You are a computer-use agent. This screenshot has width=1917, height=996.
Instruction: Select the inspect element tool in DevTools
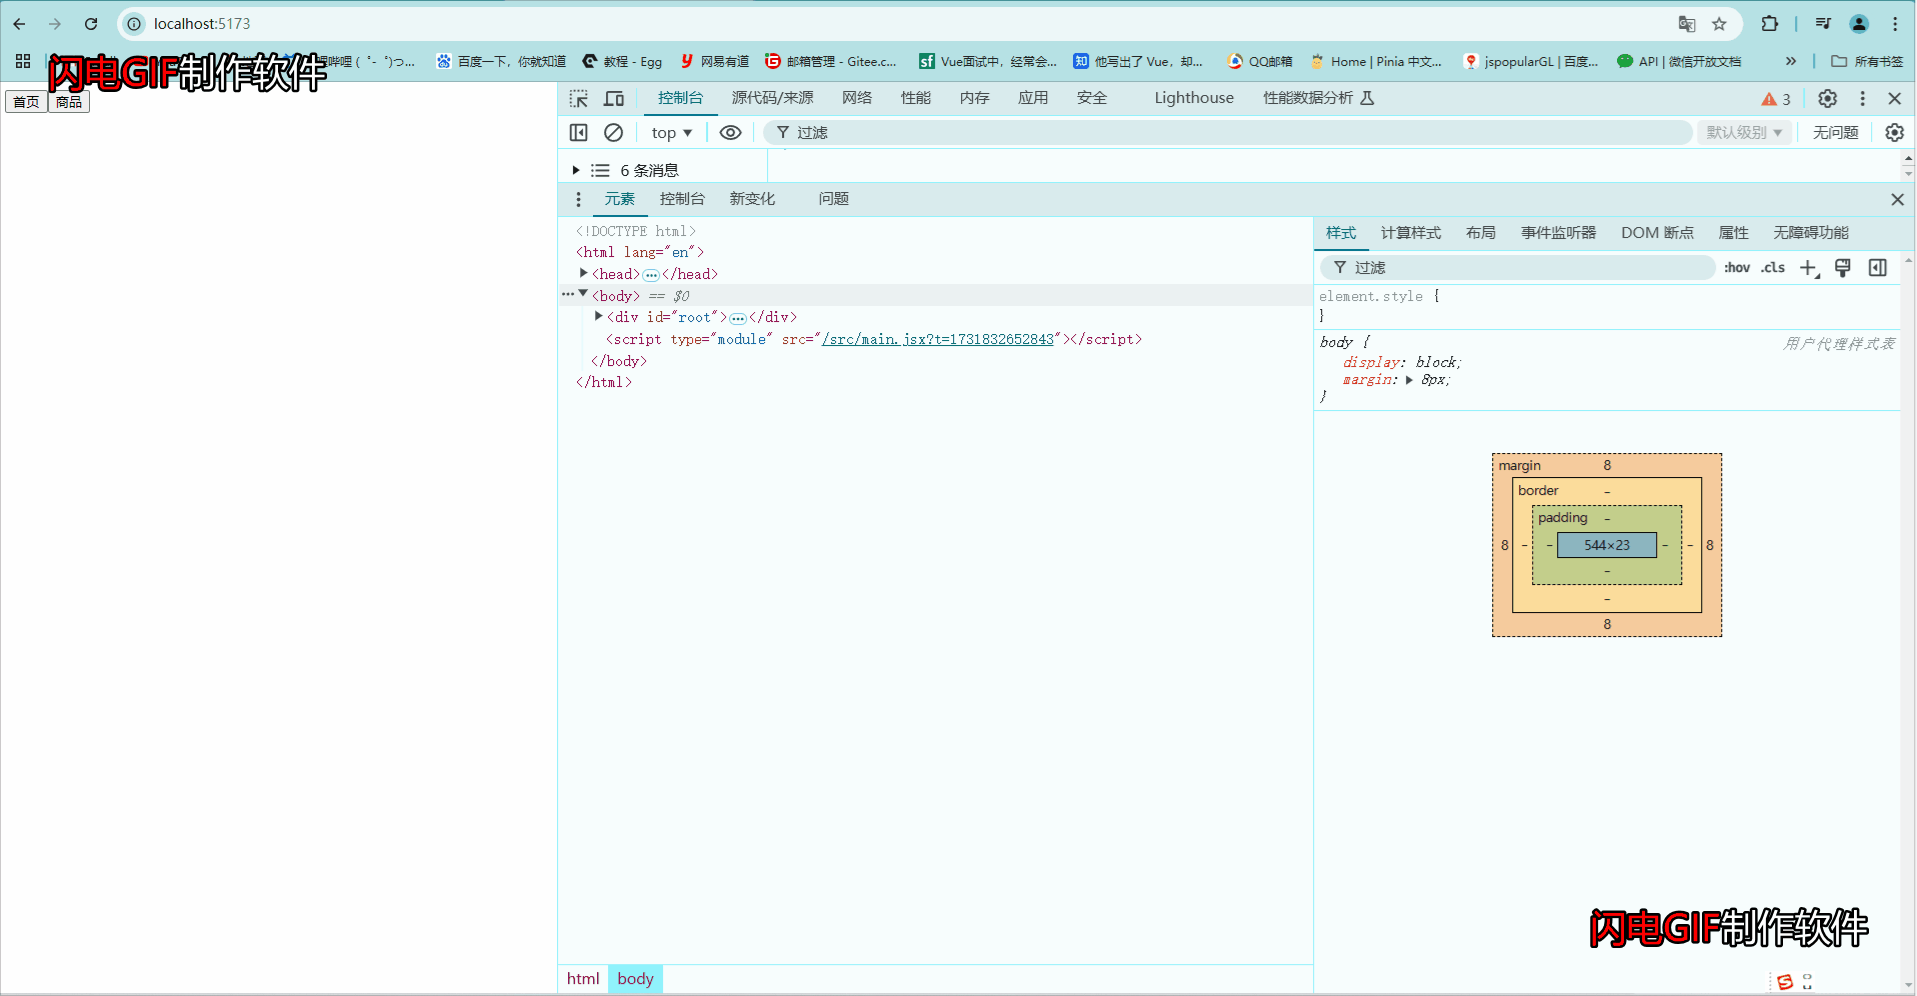coord(578,98)
